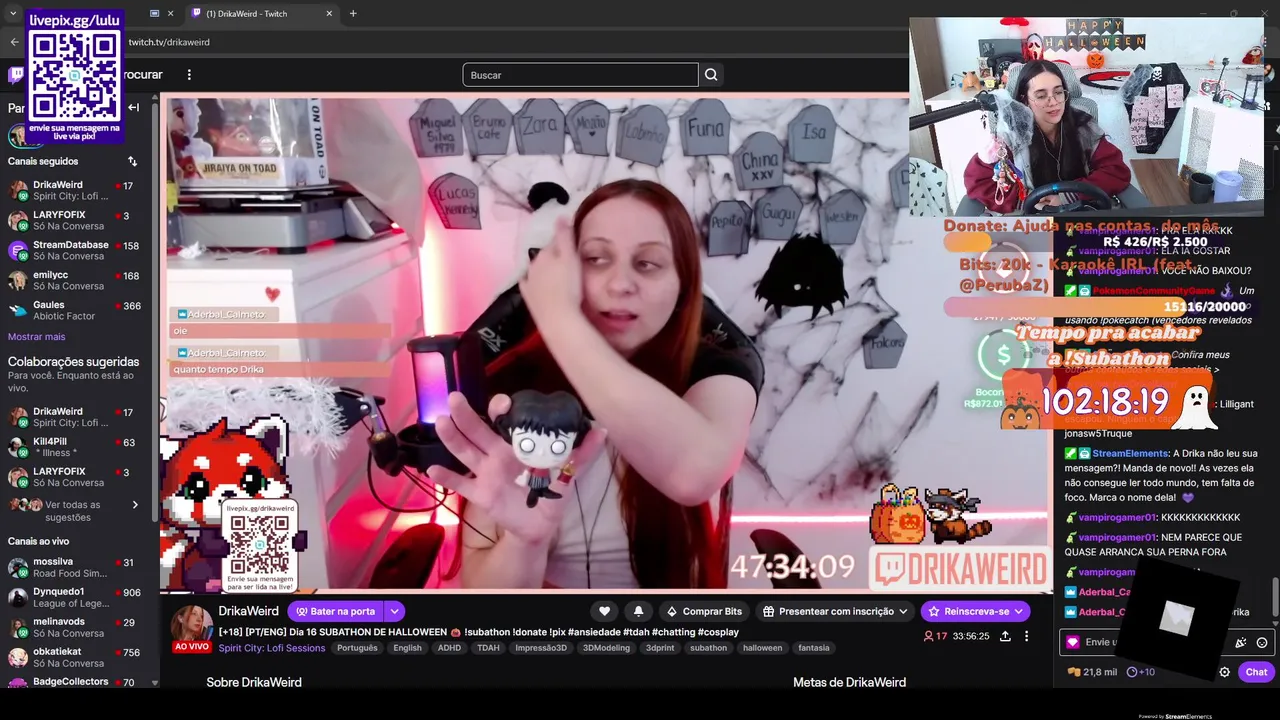Select the English tag
This screenshot has width=1280, height=720.
tap(407, 648)
